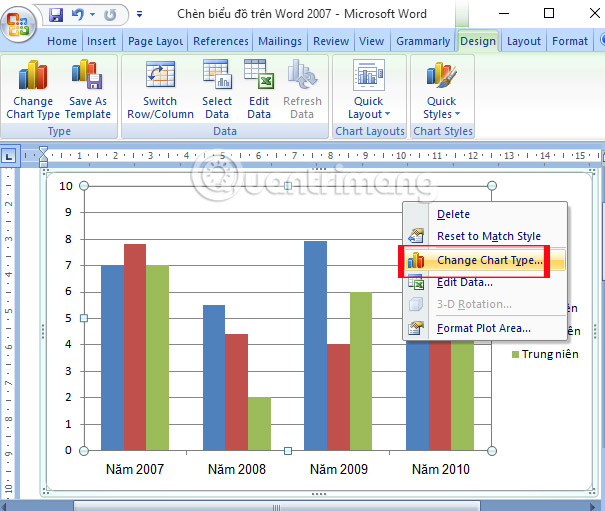Choose 3-D Rotation in context menu
Screen dimensions: 605x511
[485, 304]
